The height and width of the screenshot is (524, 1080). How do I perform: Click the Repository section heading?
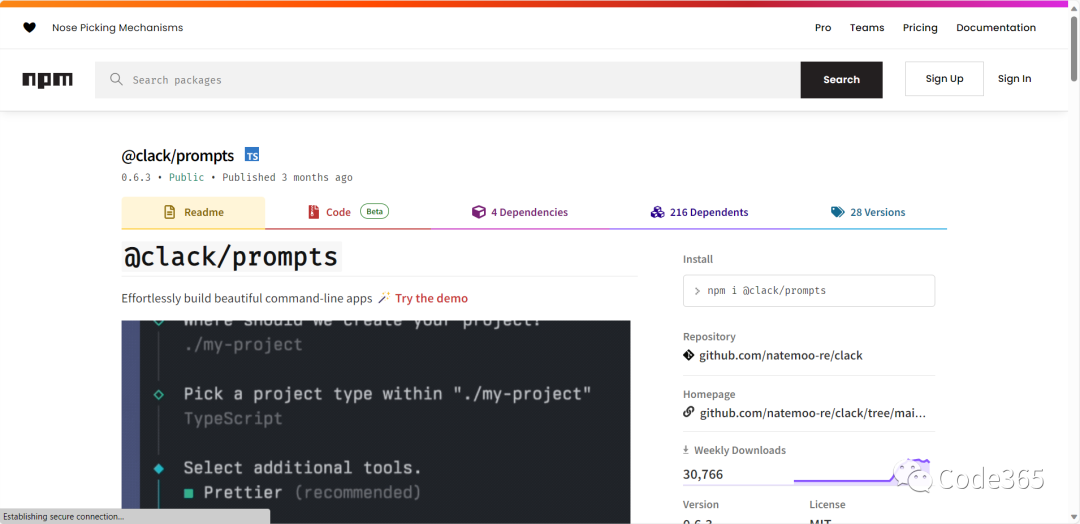709,337
